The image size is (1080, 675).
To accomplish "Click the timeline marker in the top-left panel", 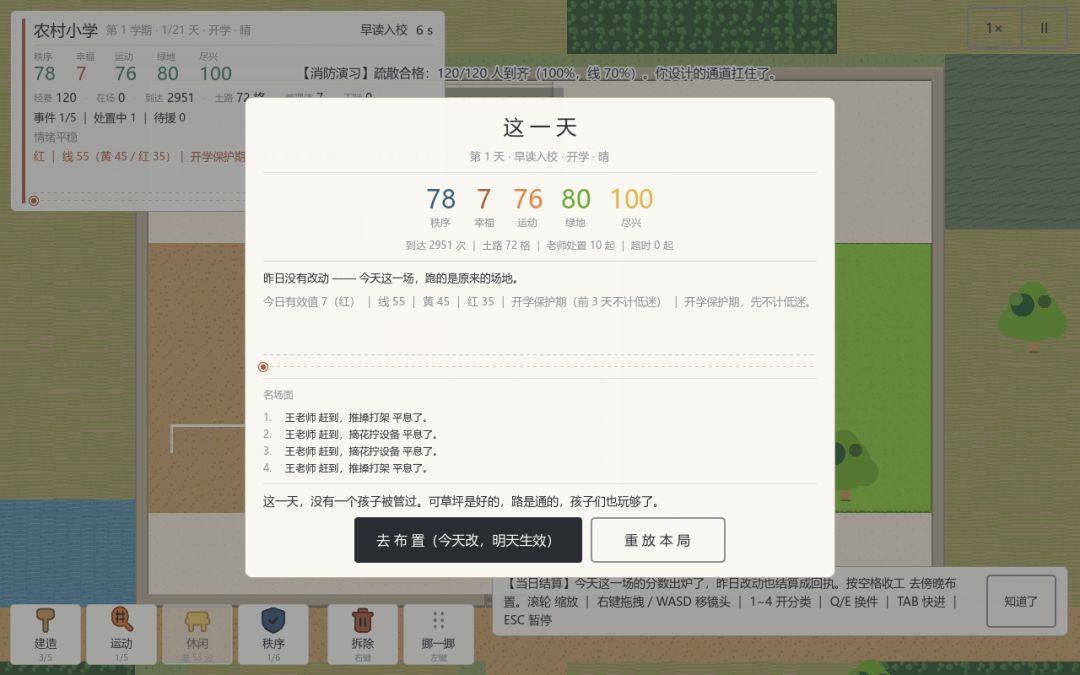I will click(x=34, y=200).
